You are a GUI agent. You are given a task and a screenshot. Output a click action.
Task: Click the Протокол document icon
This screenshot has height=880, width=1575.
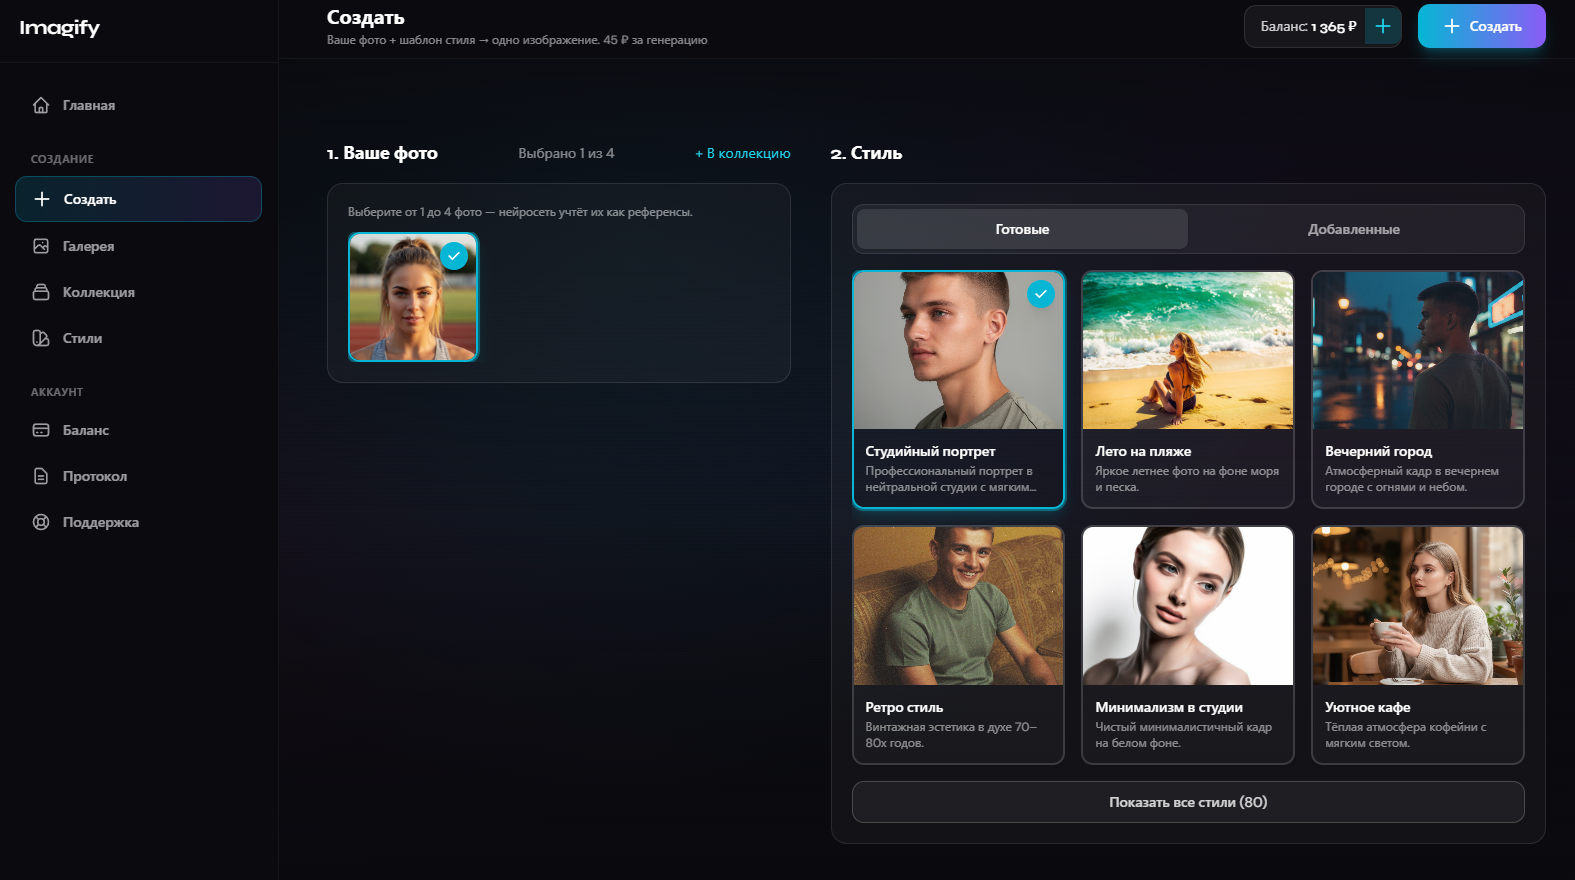(41, 476)
